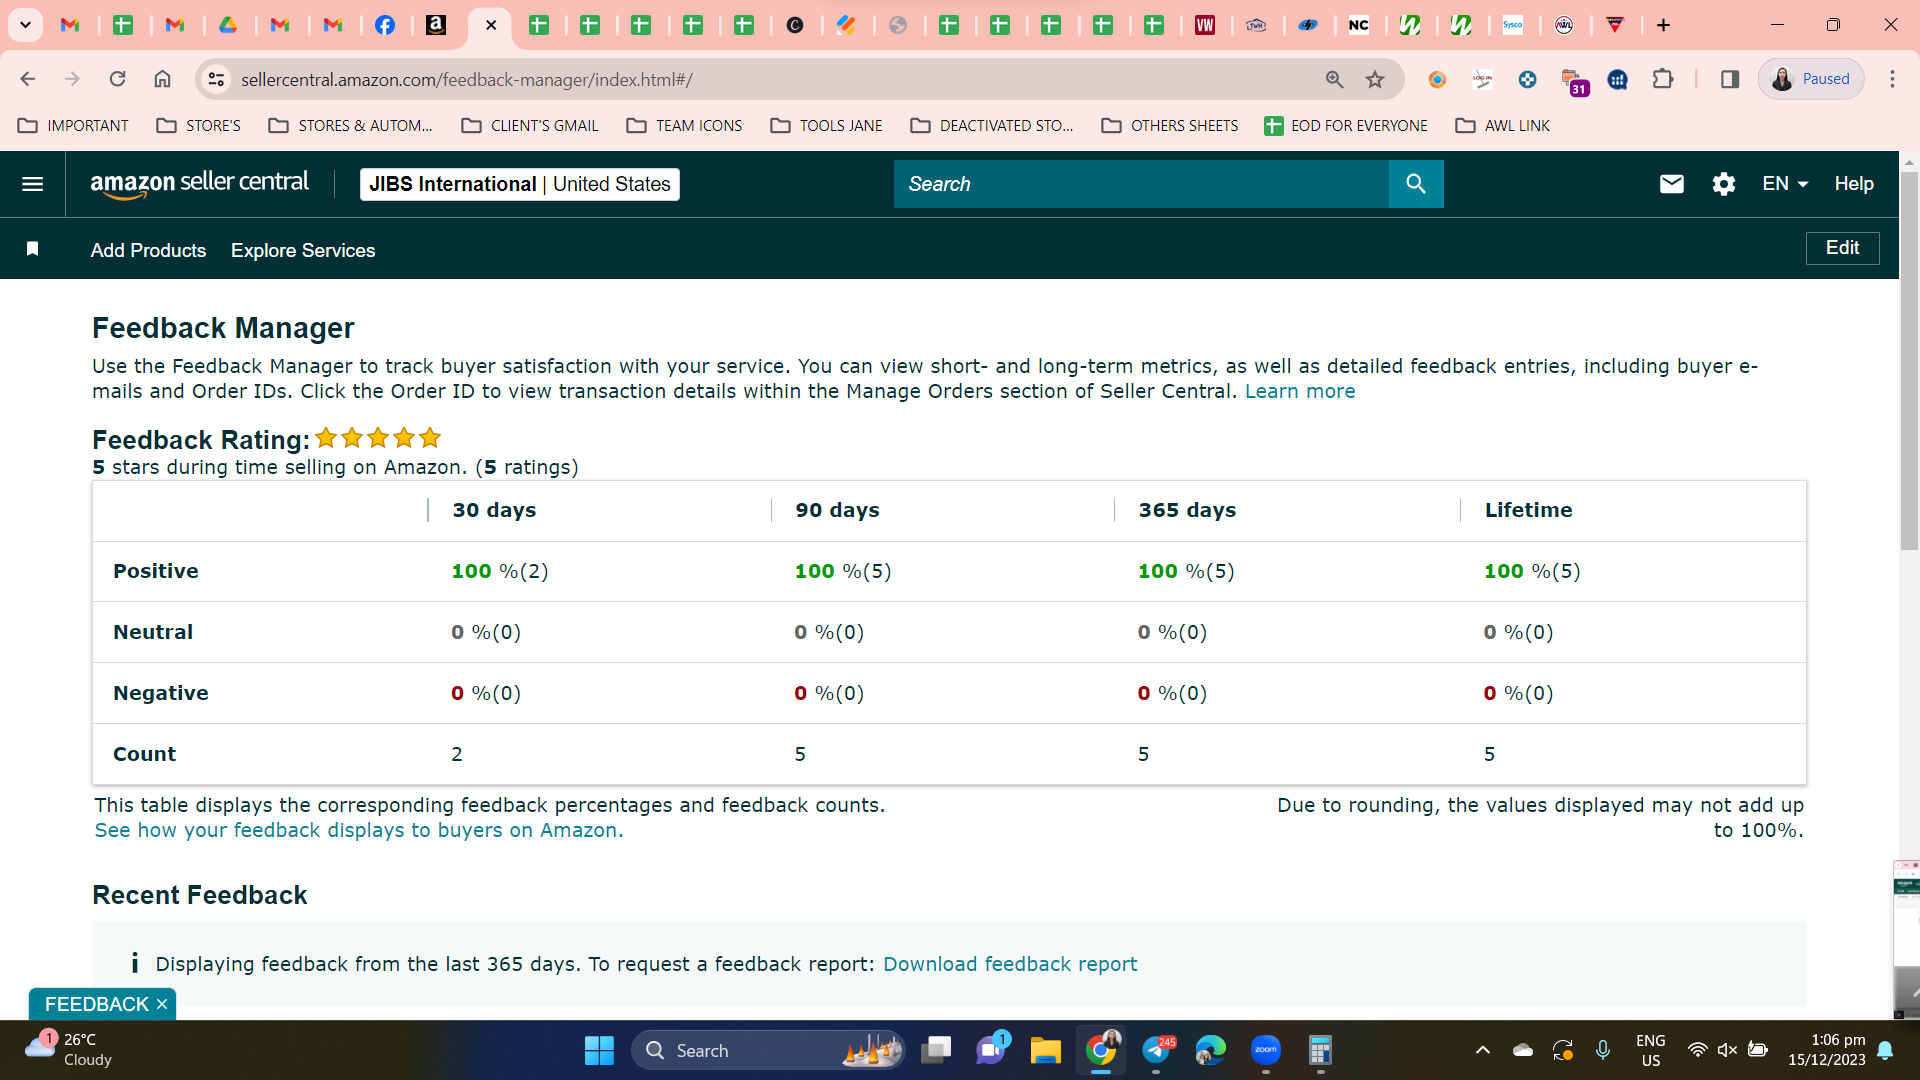Open EOD FOR EVERYONE bookmark
The width and height of the screenshot is (1920, 1080).
1346,126
